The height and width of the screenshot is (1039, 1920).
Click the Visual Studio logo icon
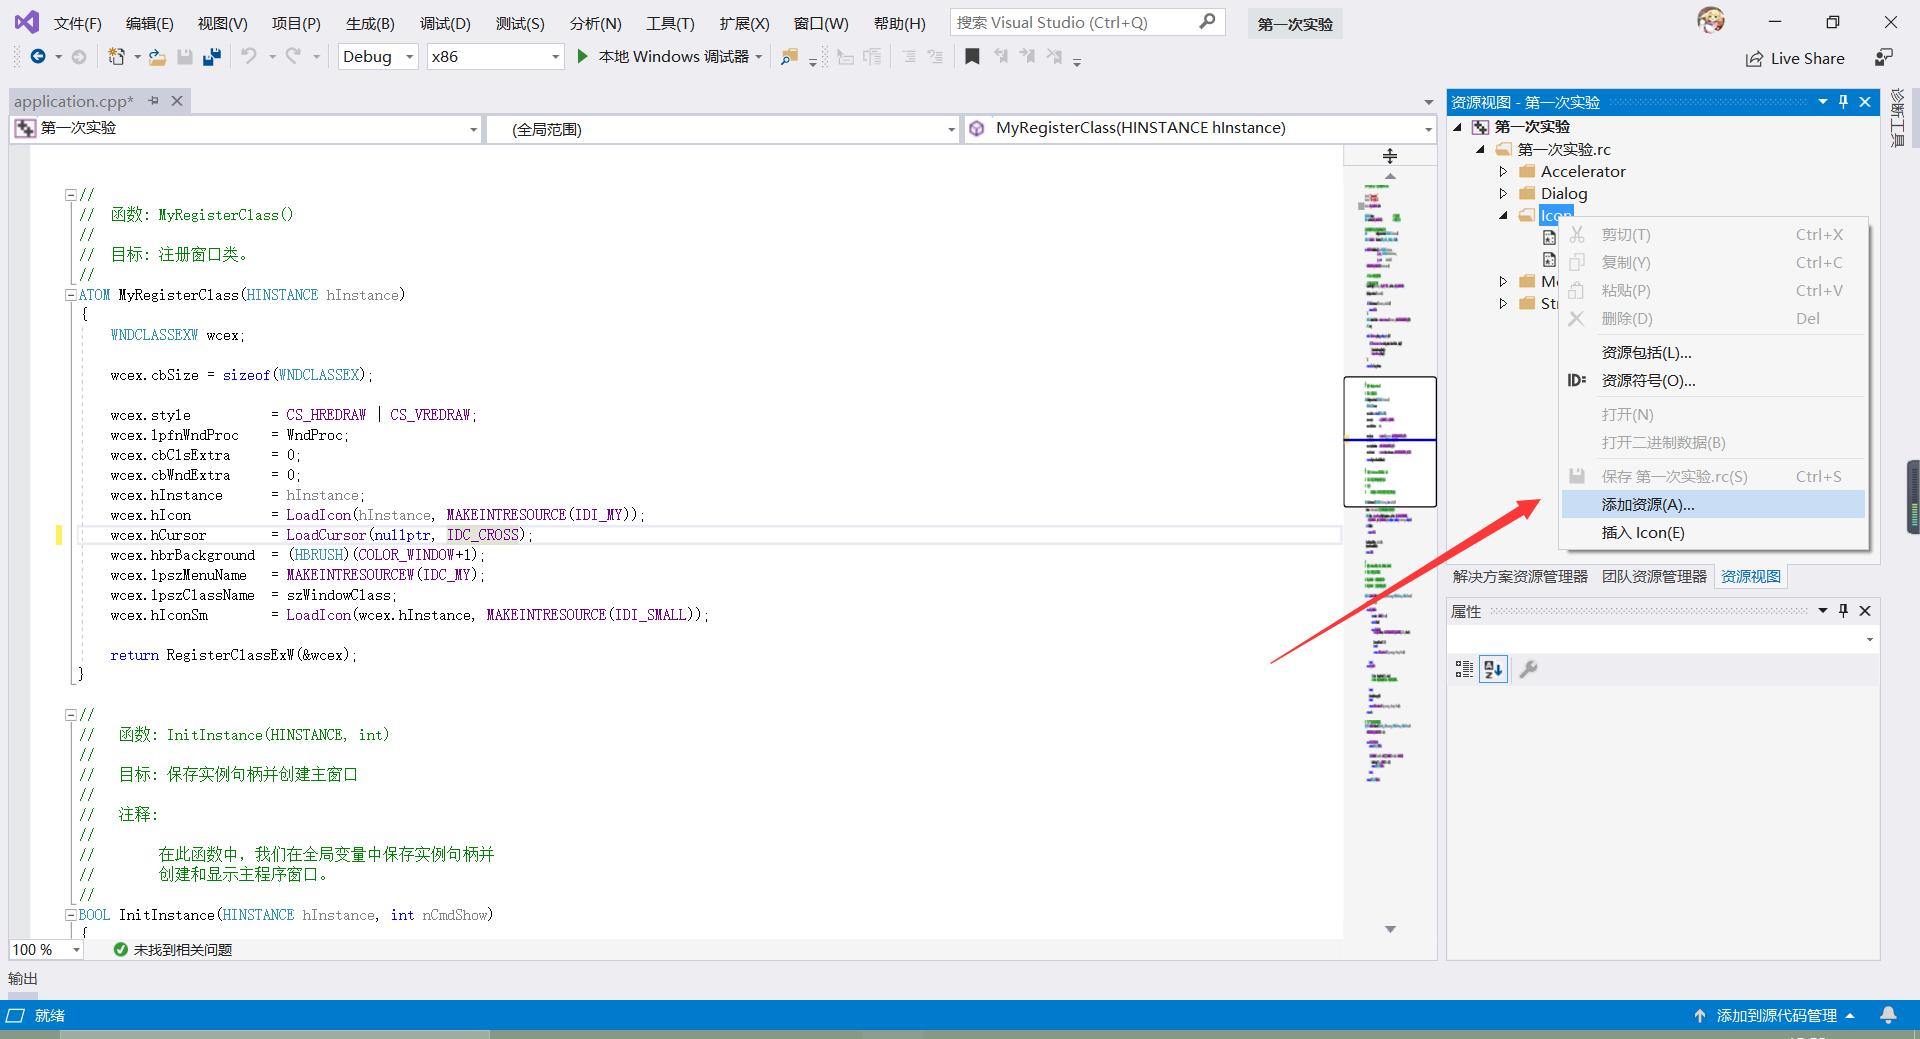point(27,22)
